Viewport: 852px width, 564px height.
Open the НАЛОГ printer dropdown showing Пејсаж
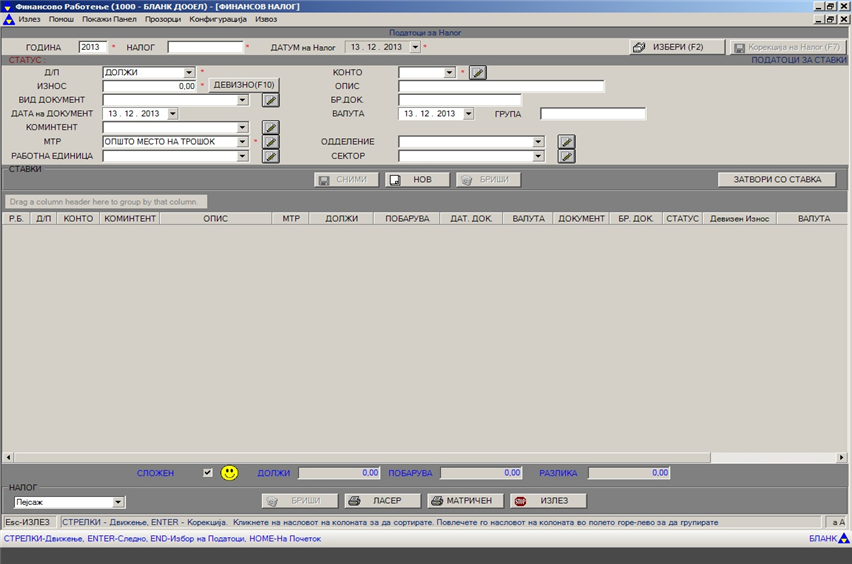(118, 502)
